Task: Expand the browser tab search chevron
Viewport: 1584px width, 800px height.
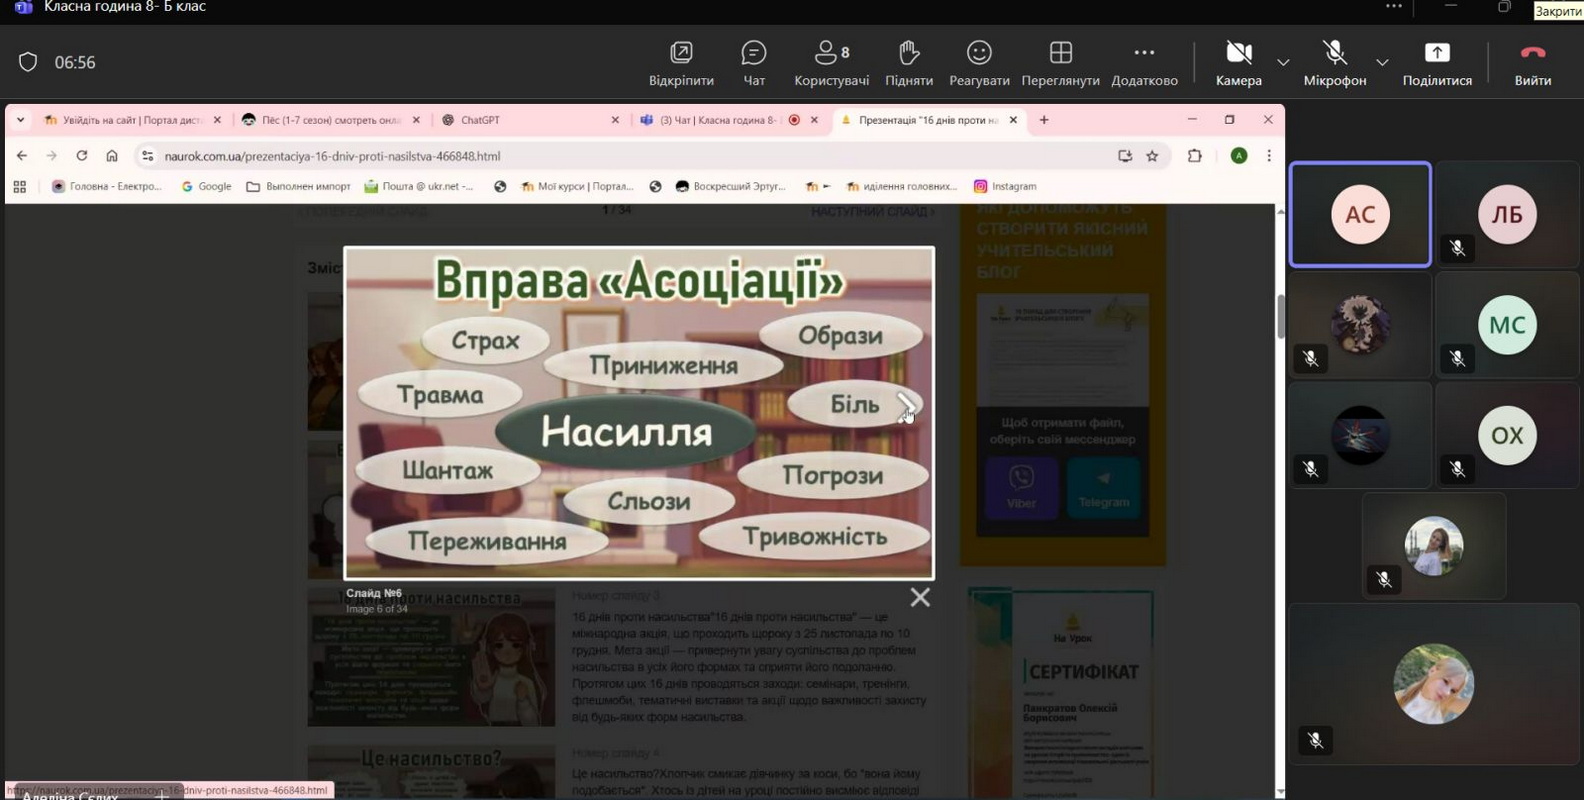Action: pos(20,120)
